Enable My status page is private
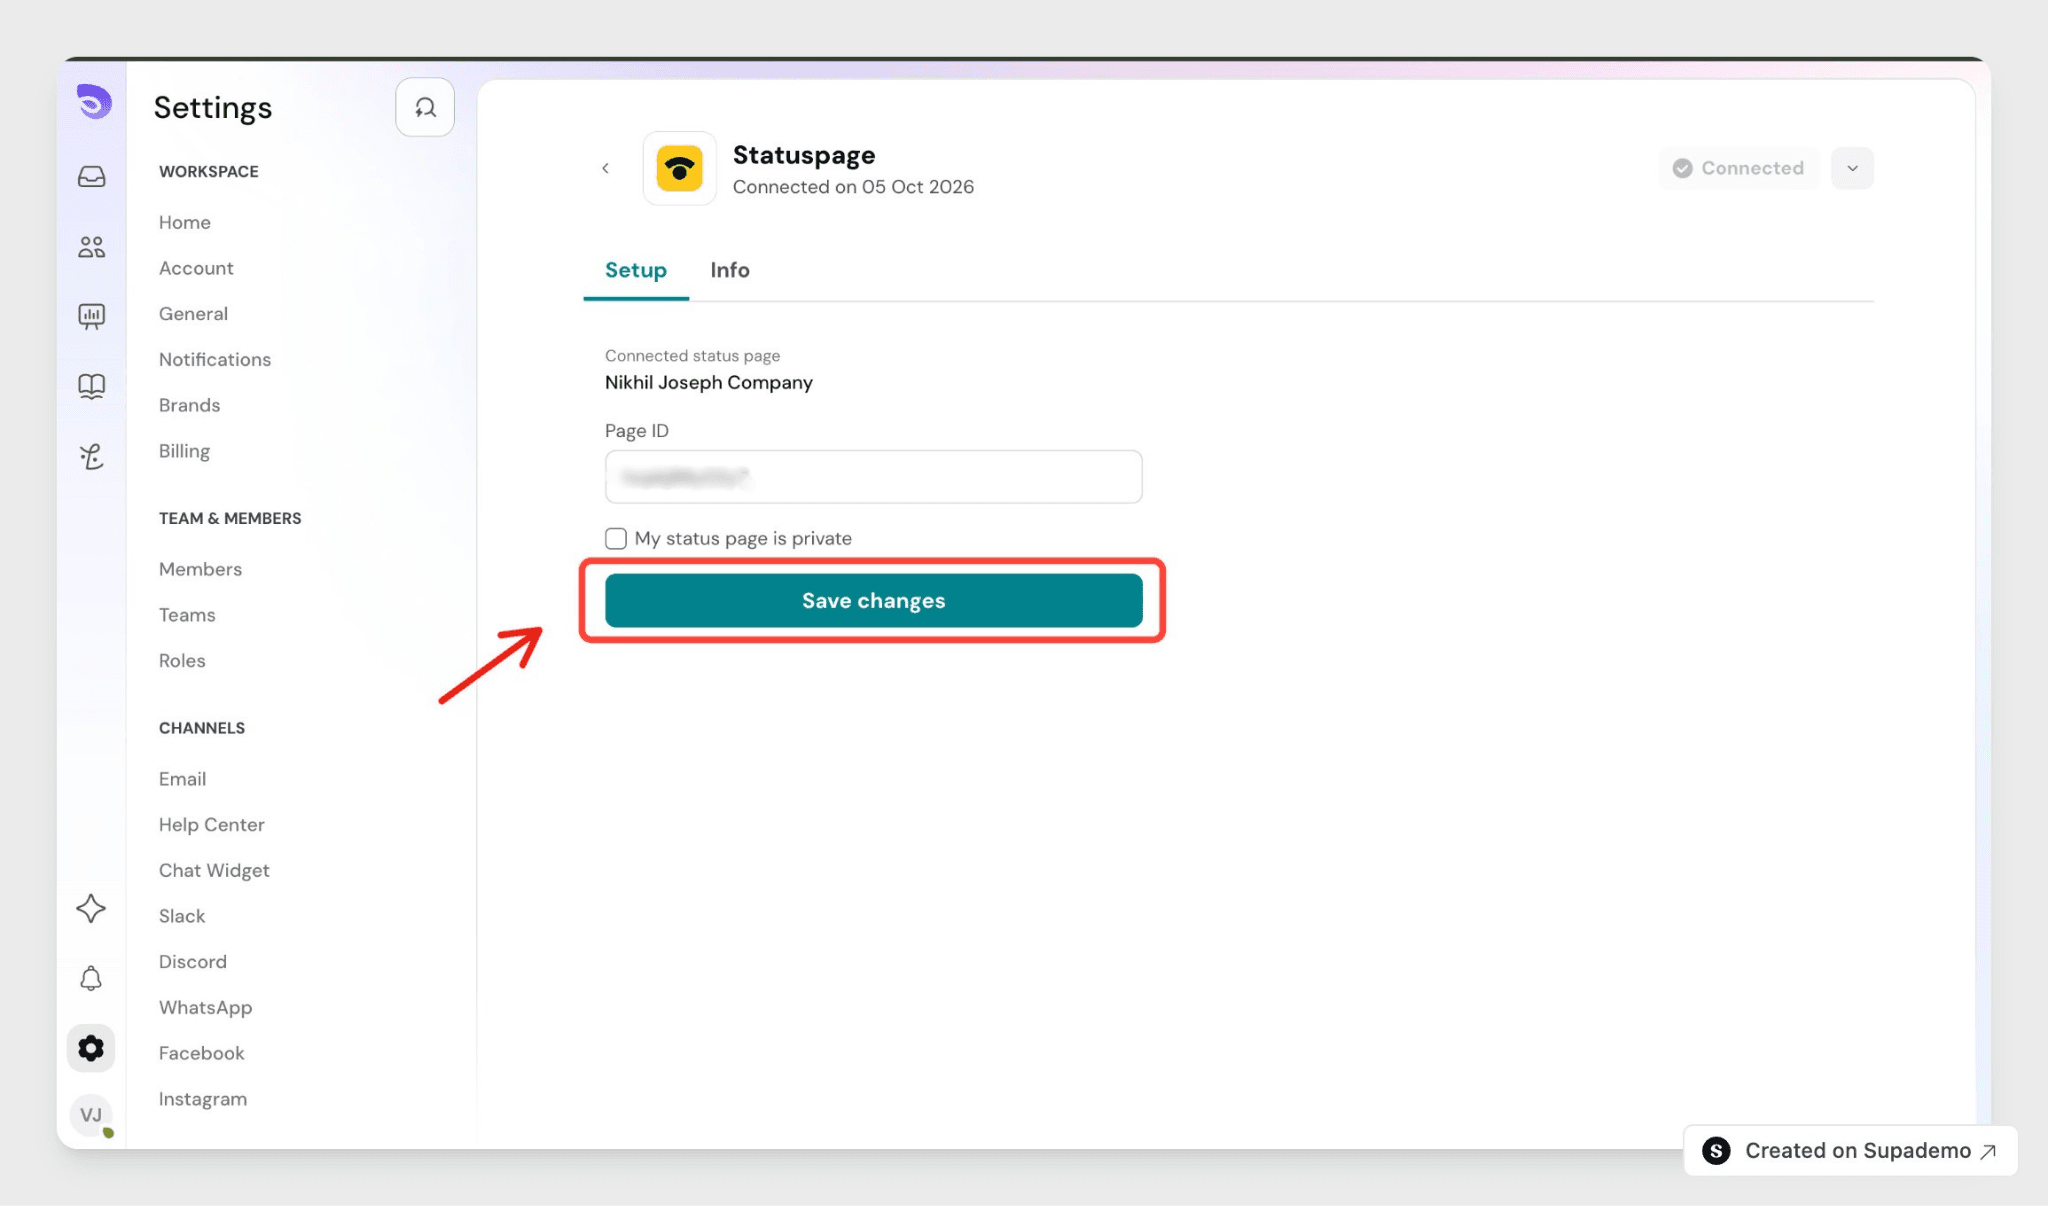 616,539
